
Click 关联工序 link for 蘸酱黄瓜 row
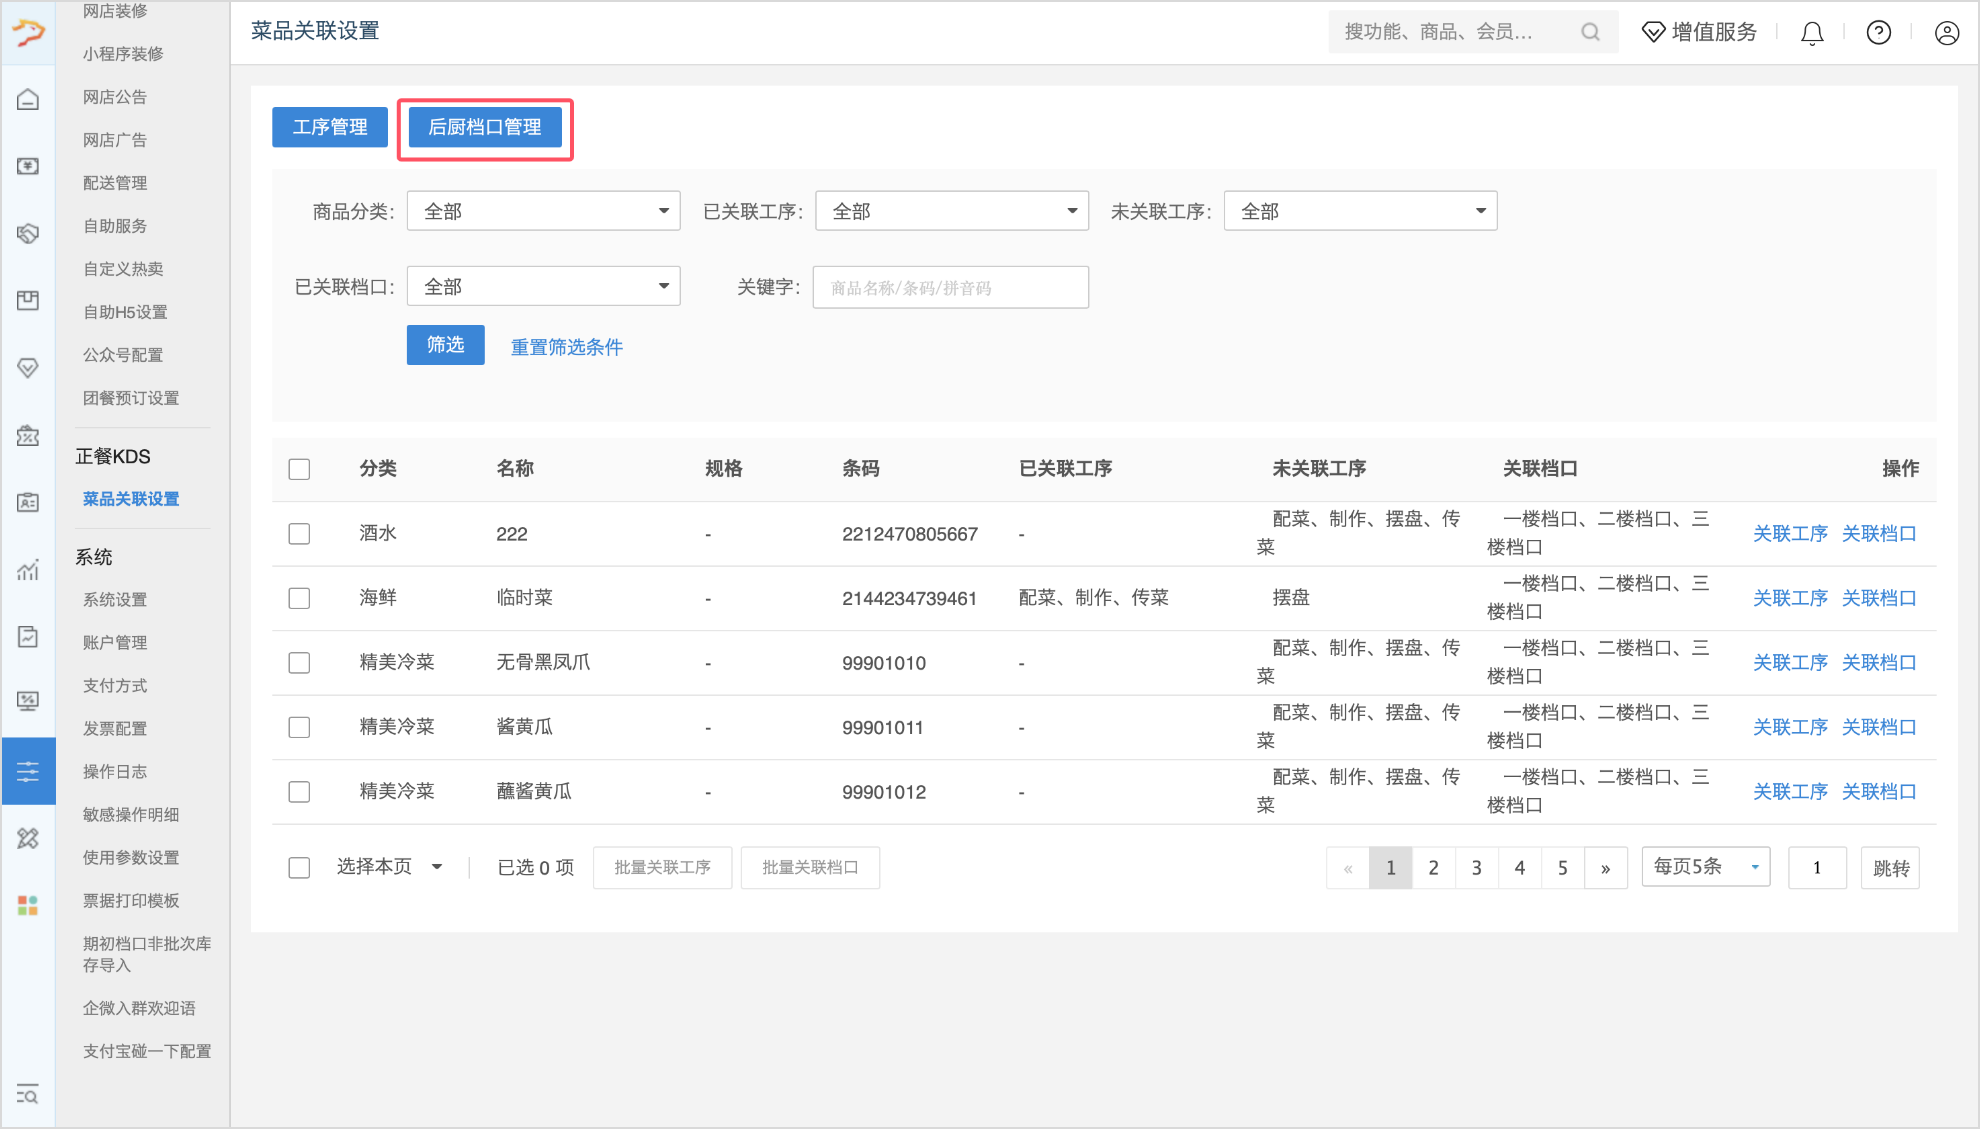[x=1790, y=792]
